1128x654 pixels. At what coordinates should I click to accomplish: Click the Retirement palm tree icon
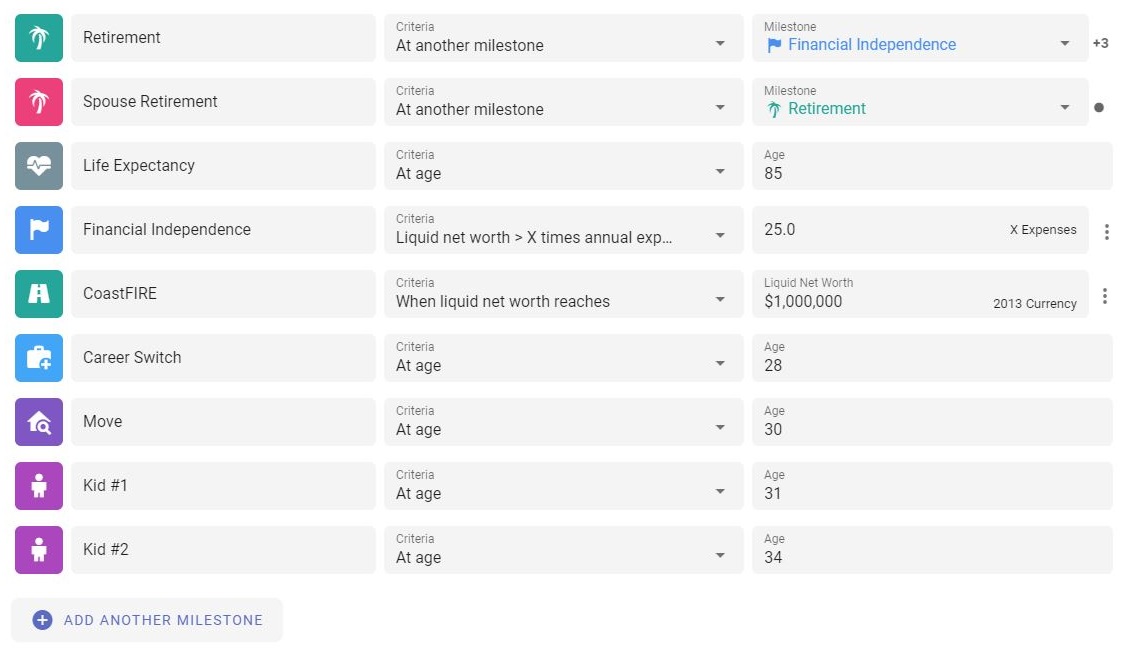39,38
